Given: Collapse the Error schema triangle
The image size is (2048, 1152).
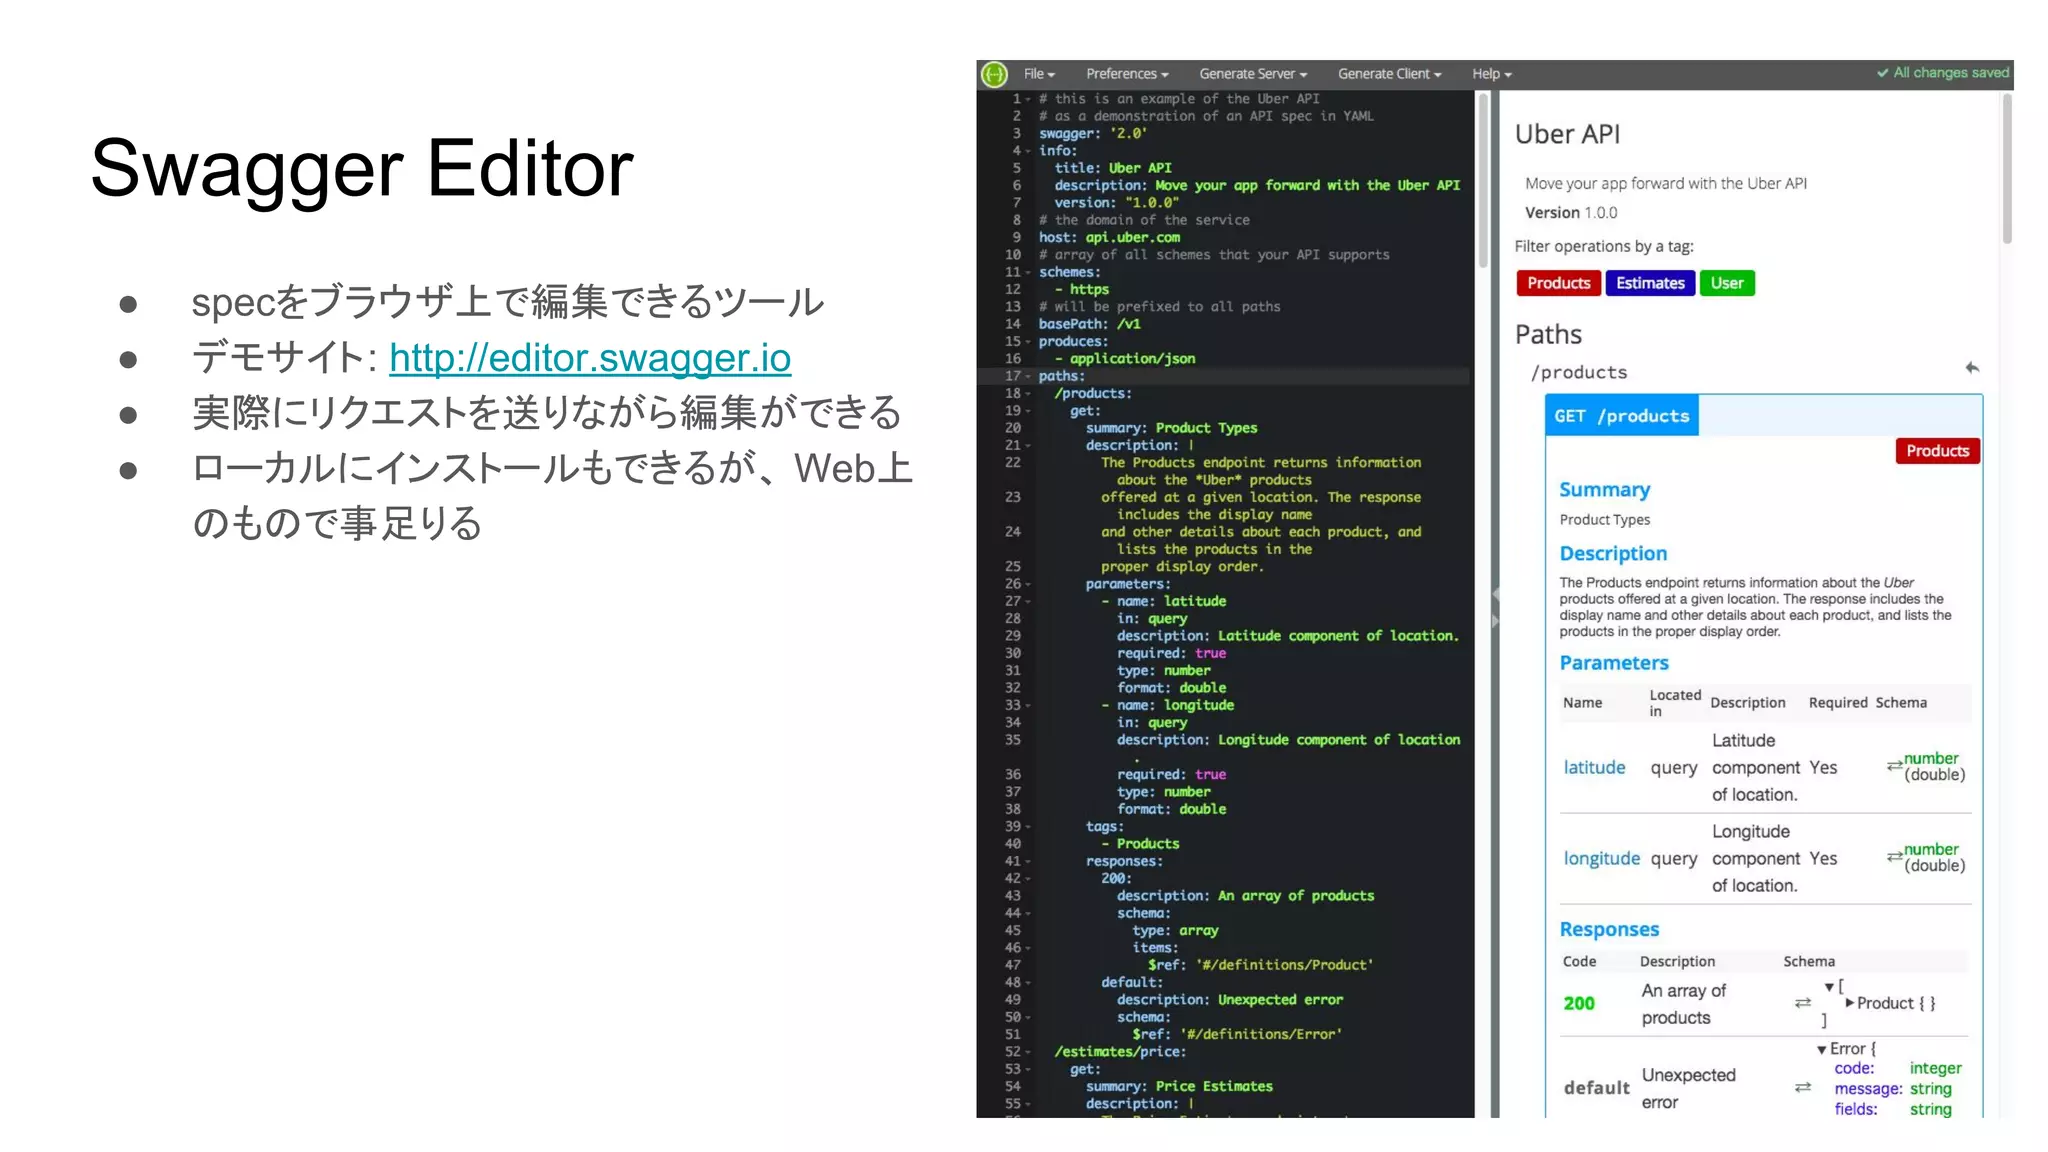Looking at the screenshot, I should point(1822,1050).
